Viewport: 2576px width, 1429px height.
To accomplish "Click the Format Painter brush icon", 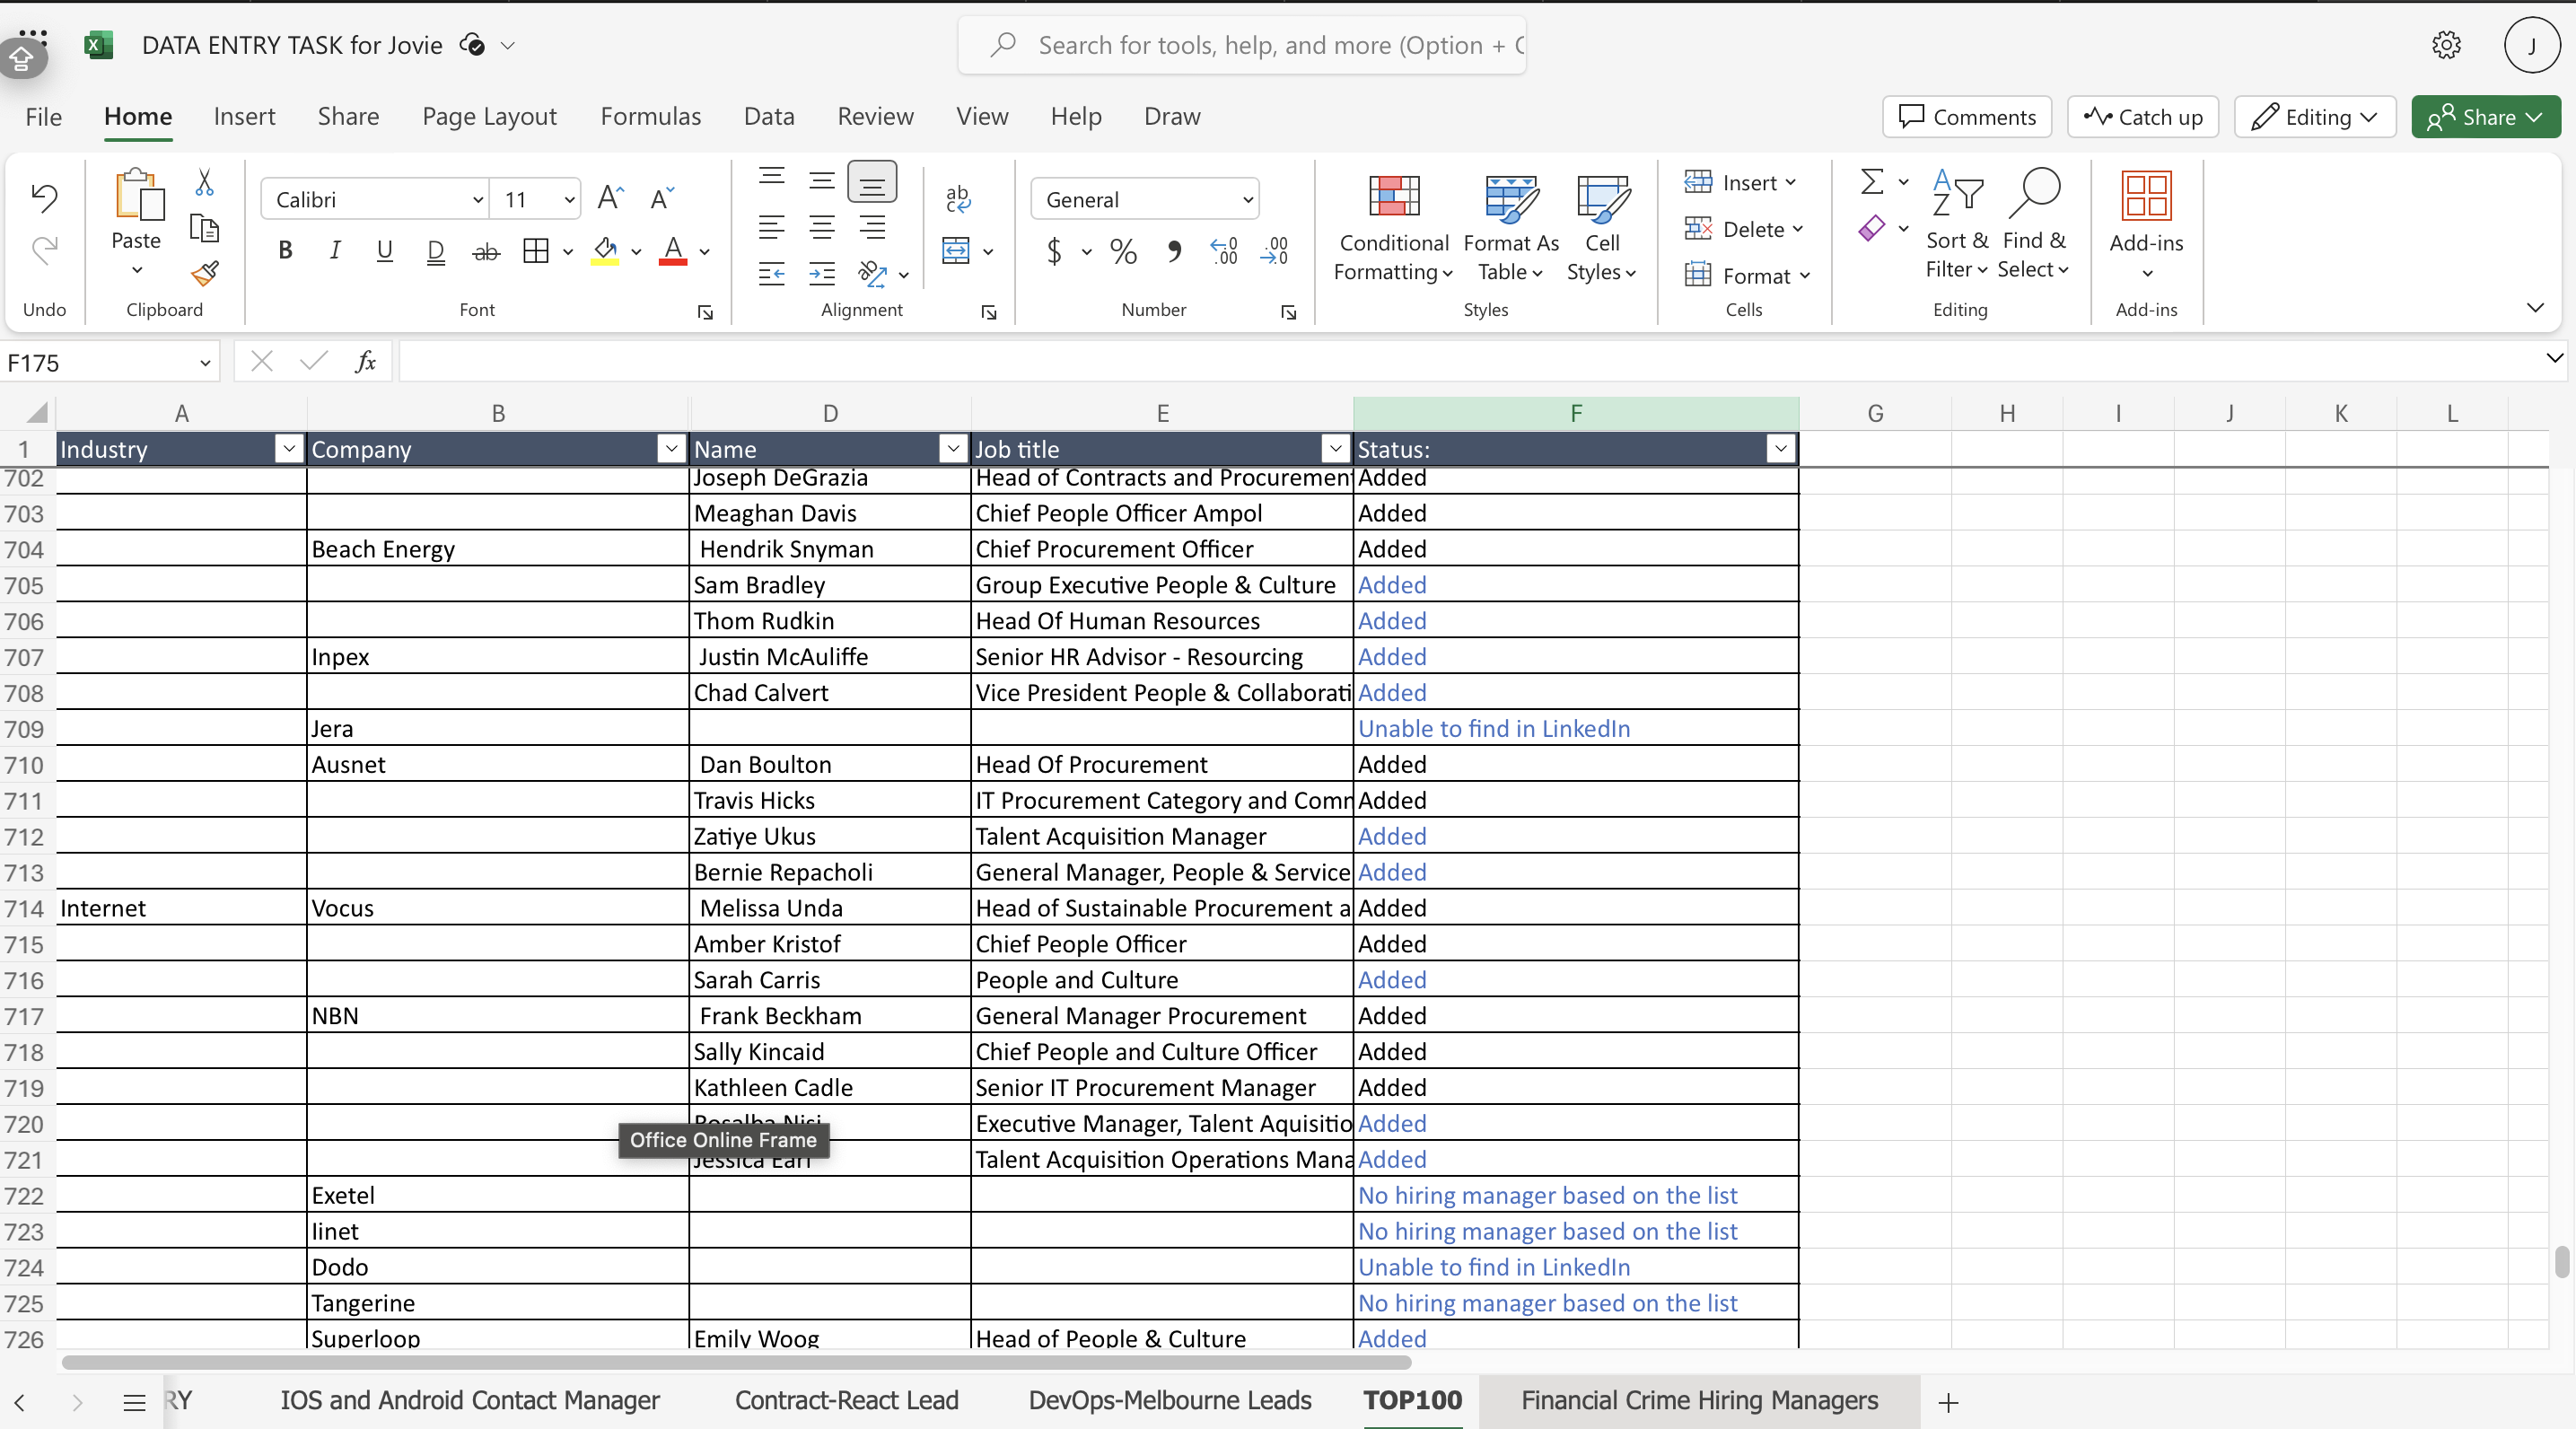I will (x=205, y=273).
